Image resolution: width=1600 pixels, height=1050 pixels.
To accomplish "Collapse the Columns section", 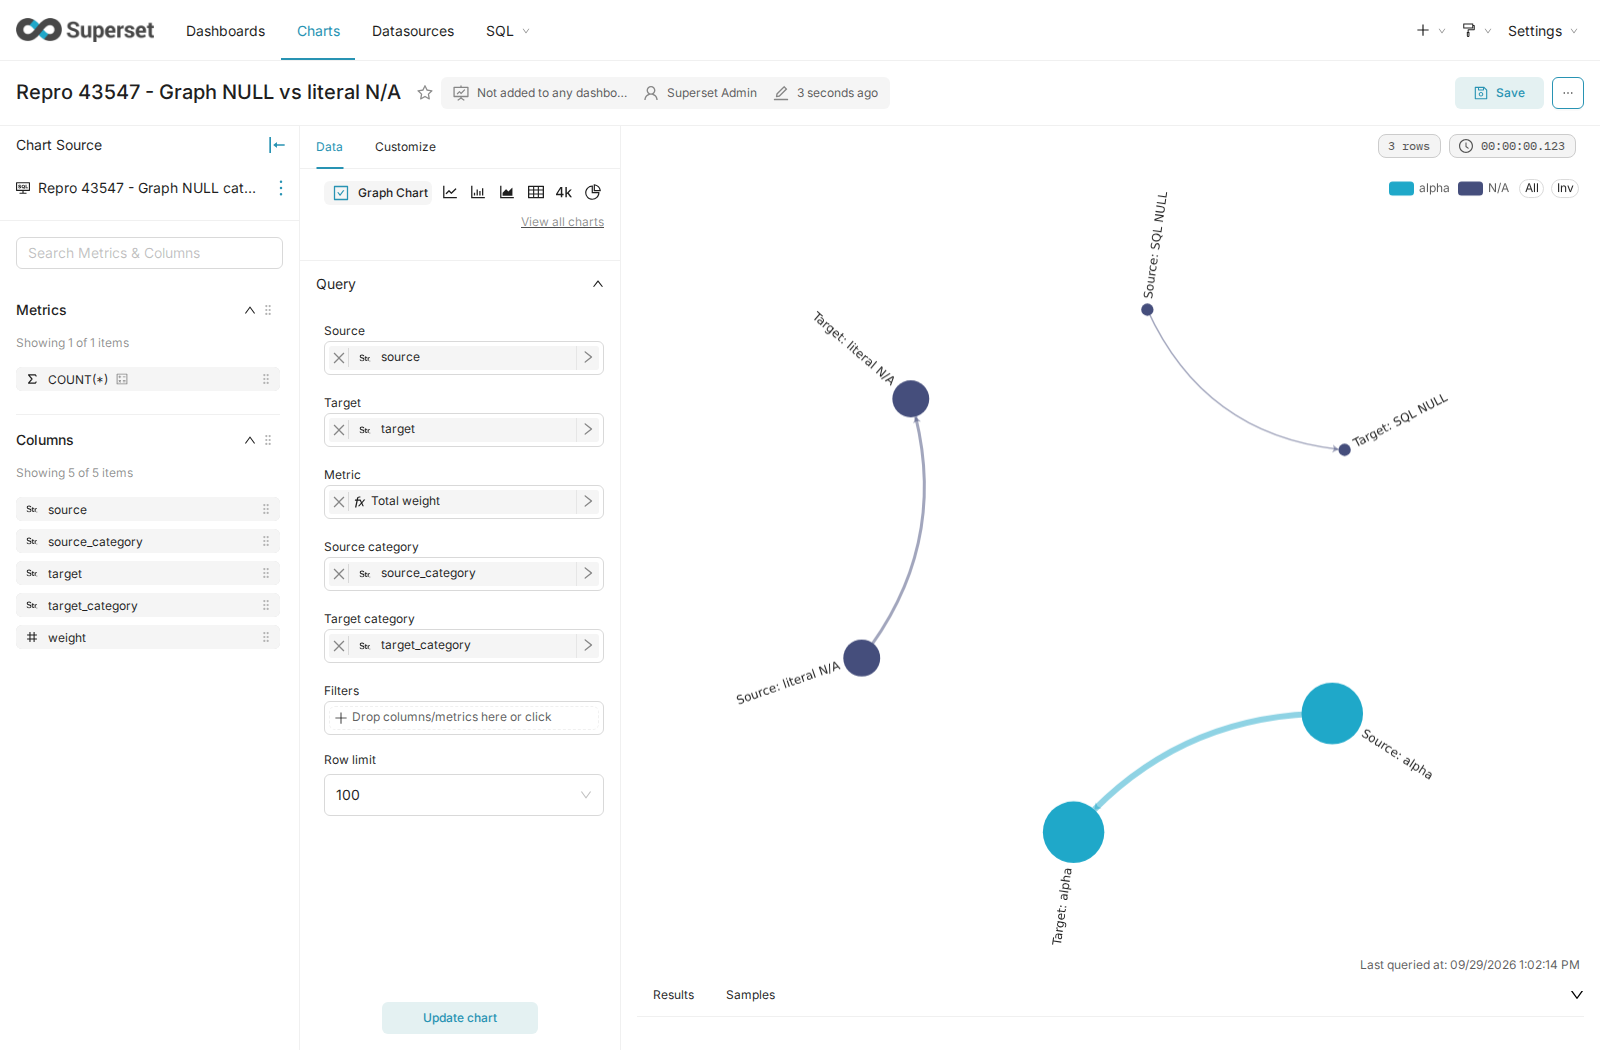I will click(250, 440).
